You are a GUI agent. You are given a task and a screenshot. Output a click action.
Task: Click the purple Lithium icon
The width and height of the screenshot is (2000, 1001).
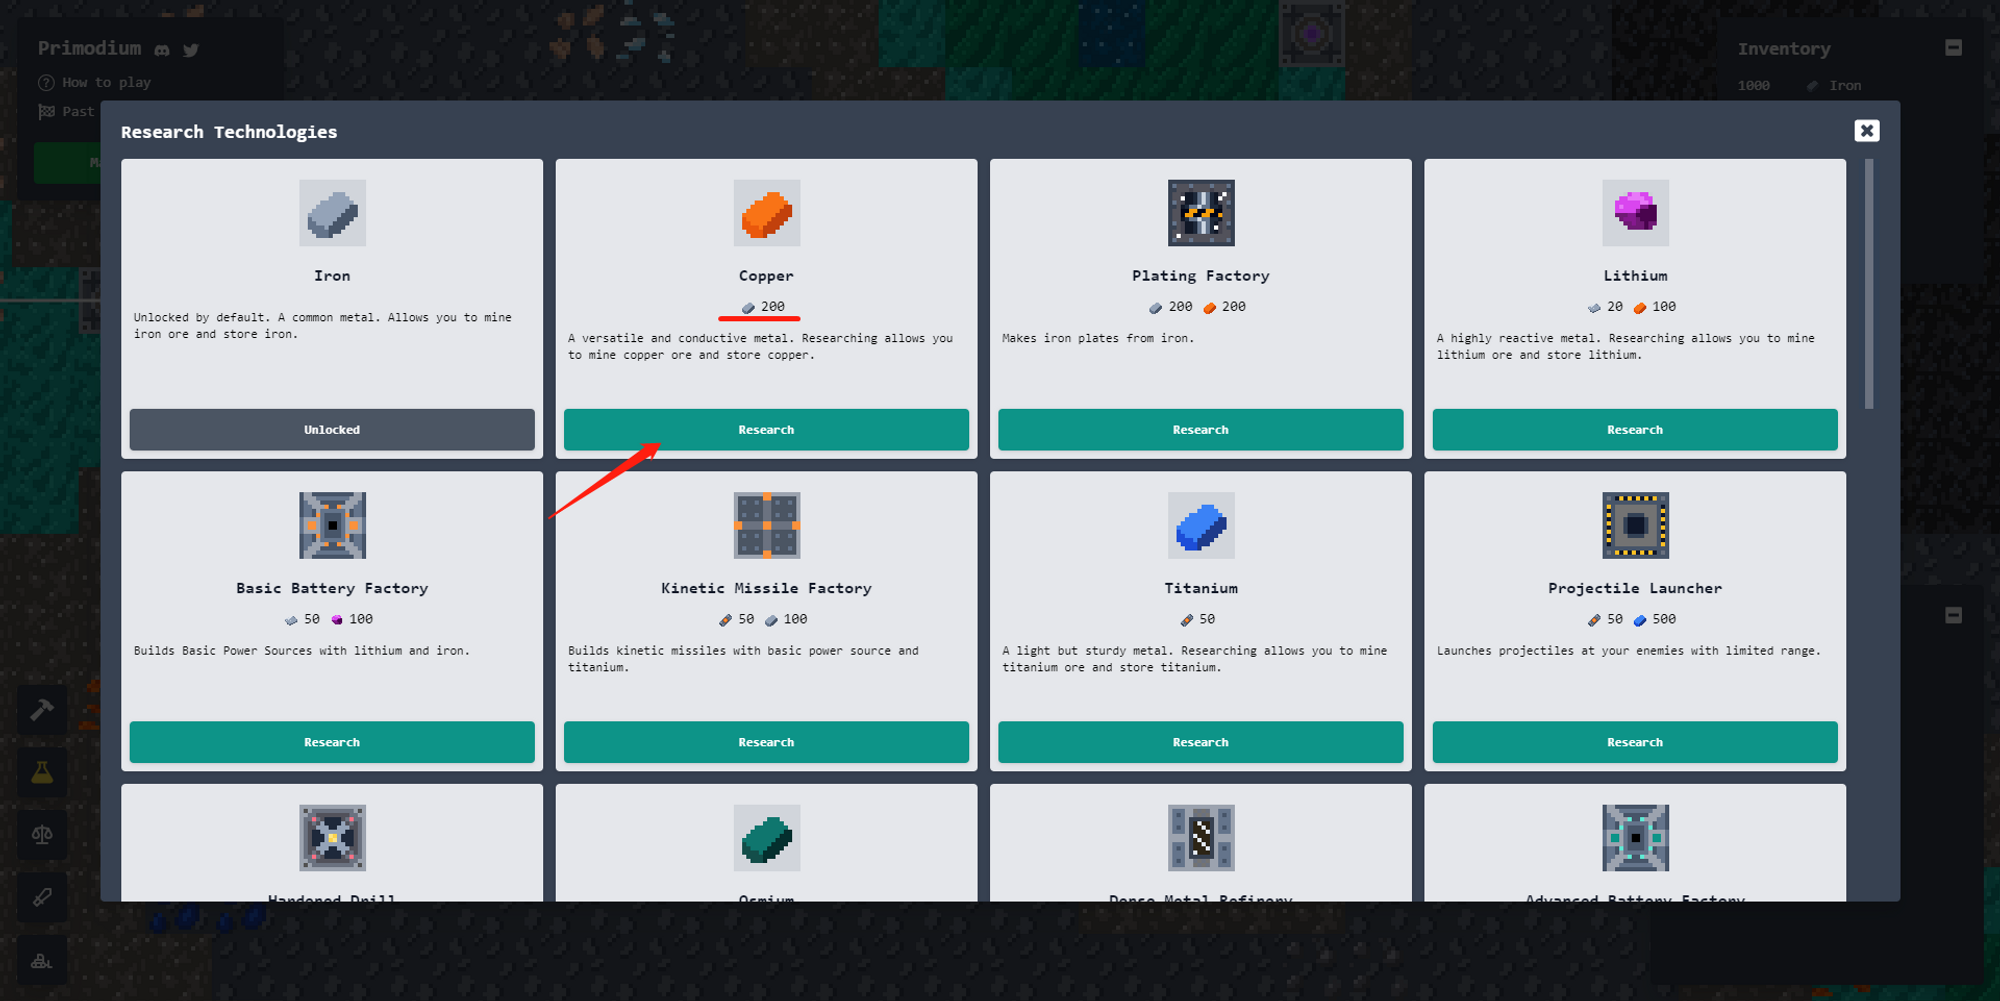pyautogui.click(x=1635, y=213)
